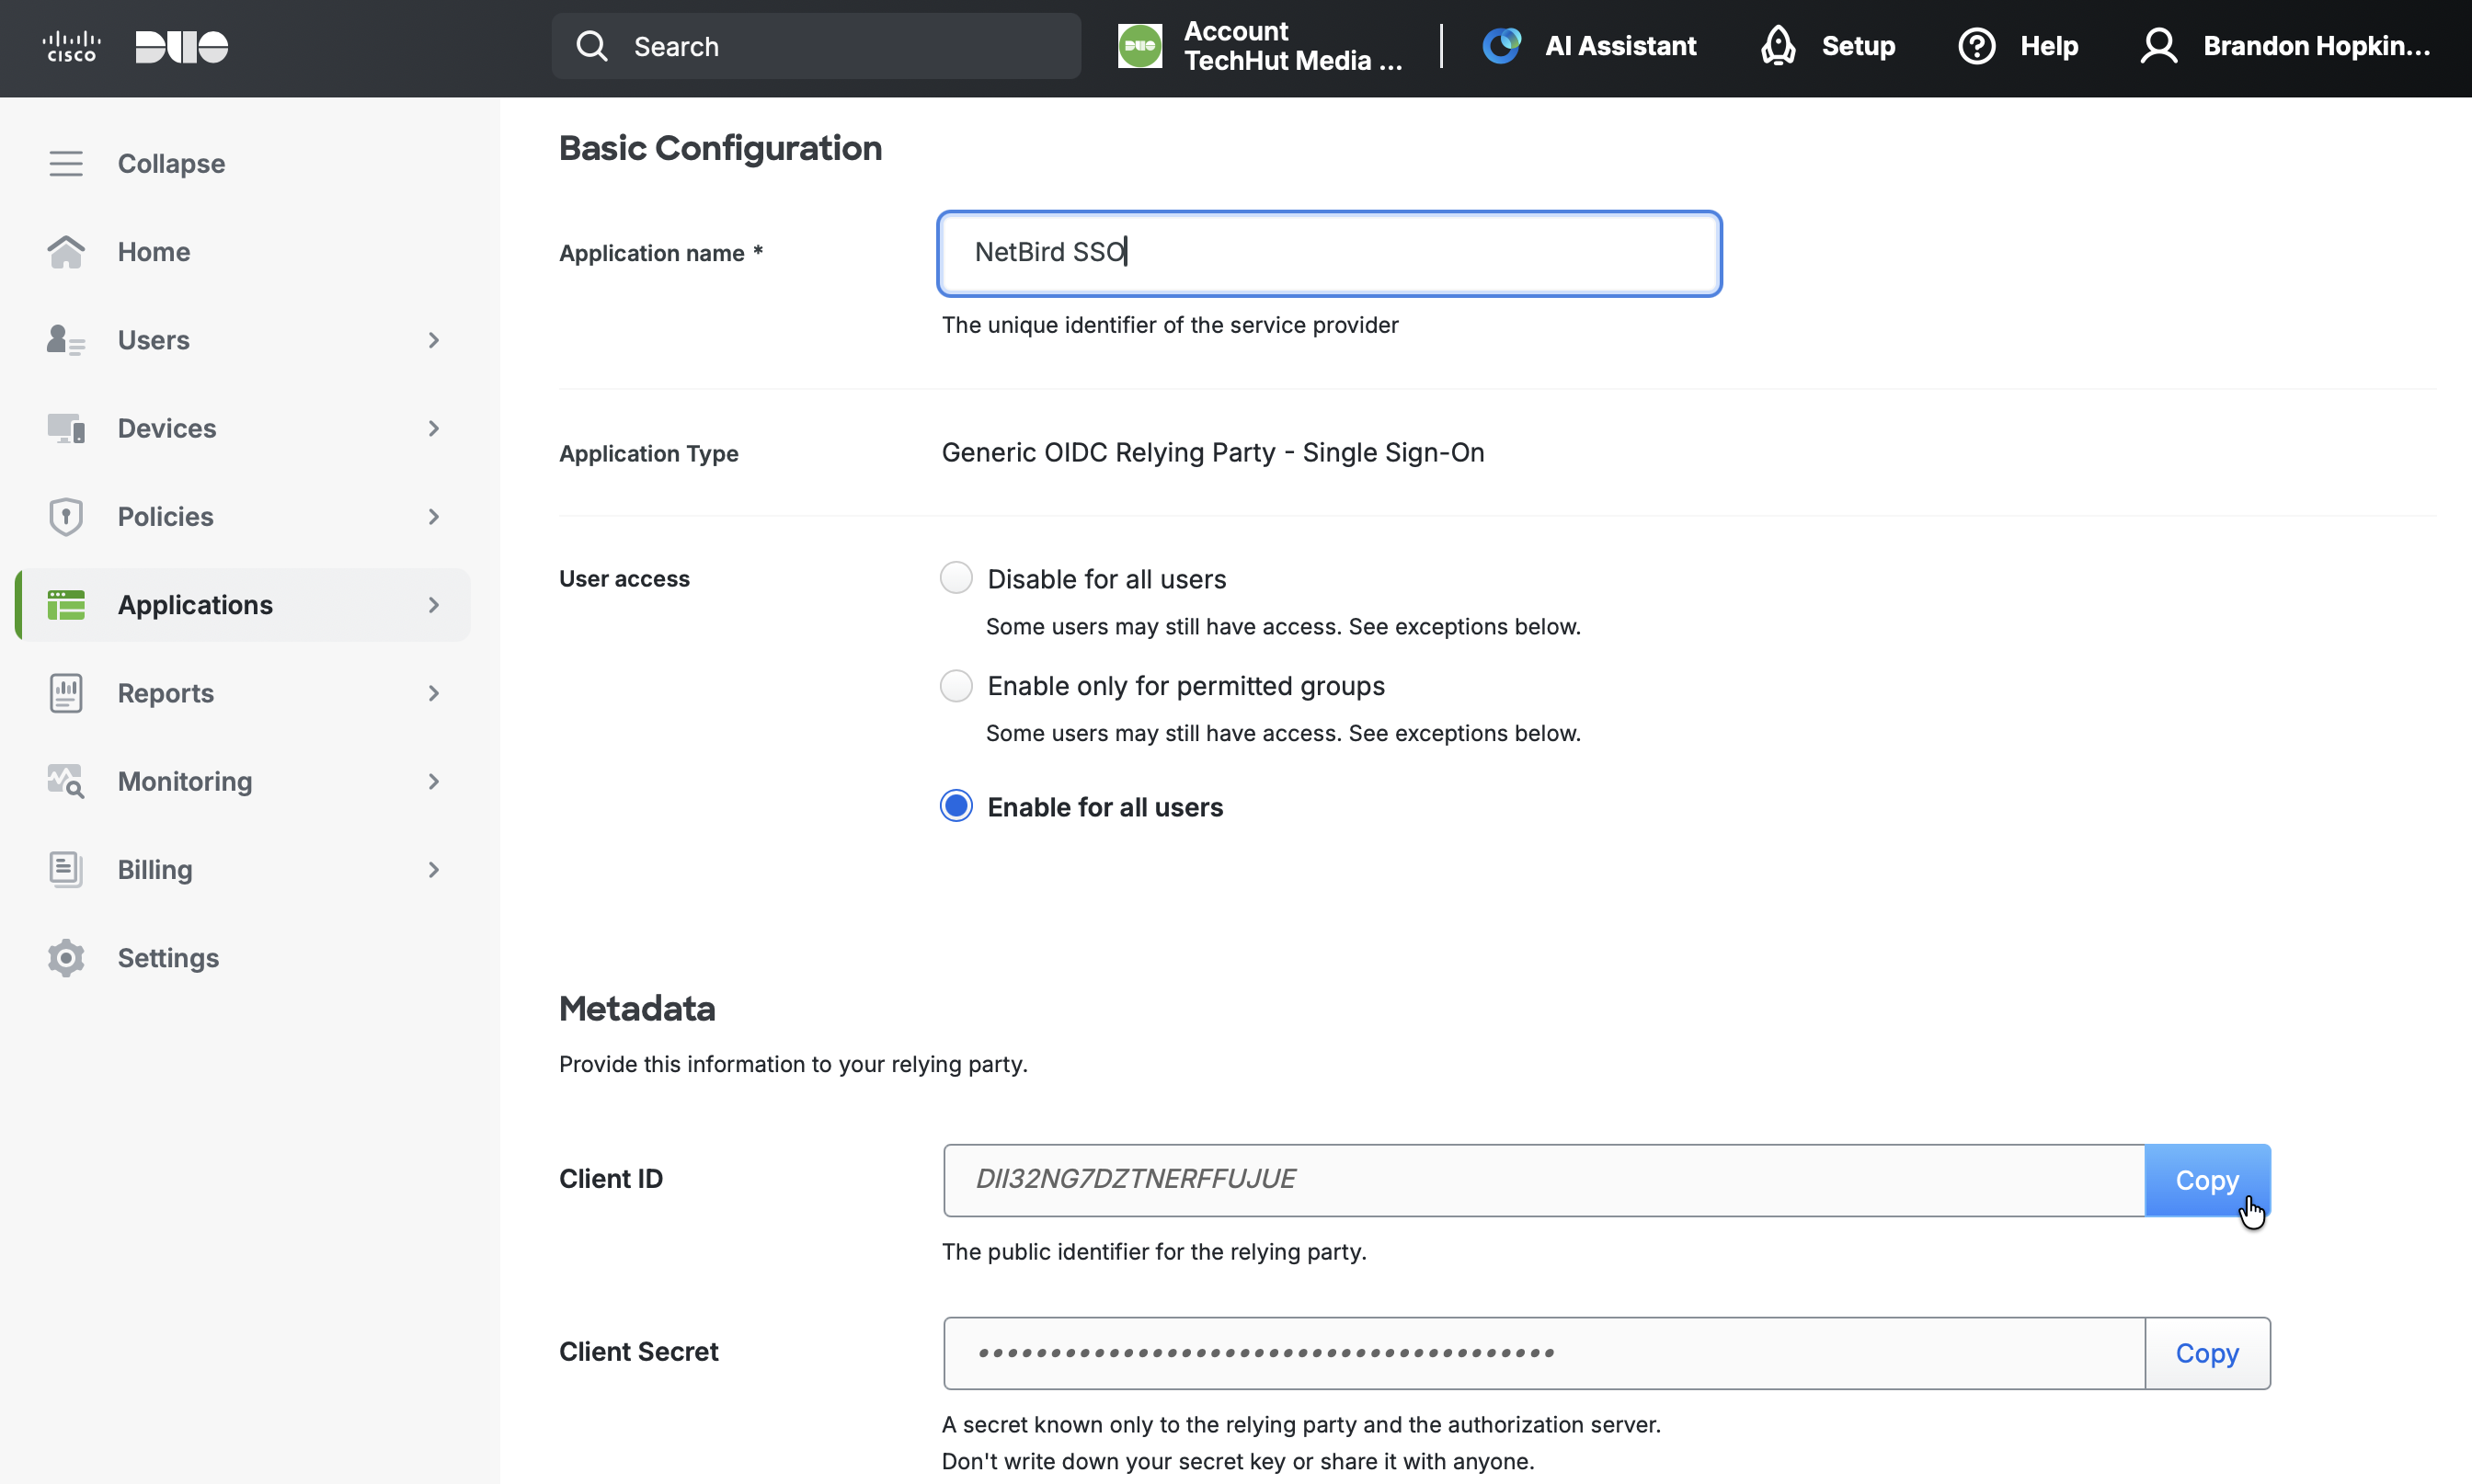Click the hamburger Collapse icon
This screenshot has height=1484, width=2472.
tap(66, 163)
